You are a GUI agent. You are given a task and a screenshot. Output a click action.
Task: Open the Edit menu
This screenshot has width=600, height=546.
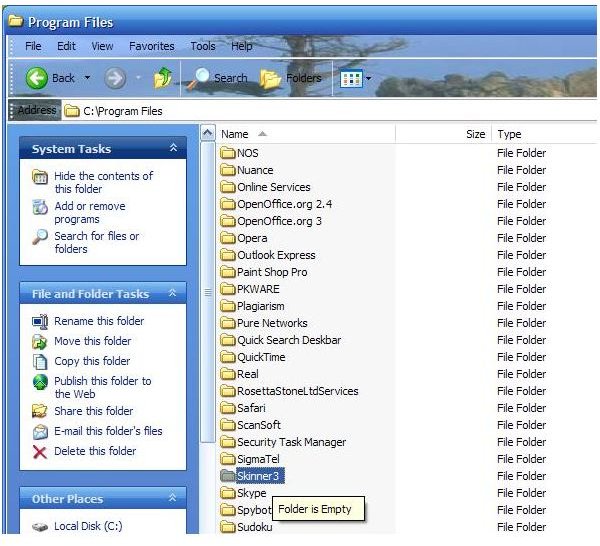click(66, 46)
